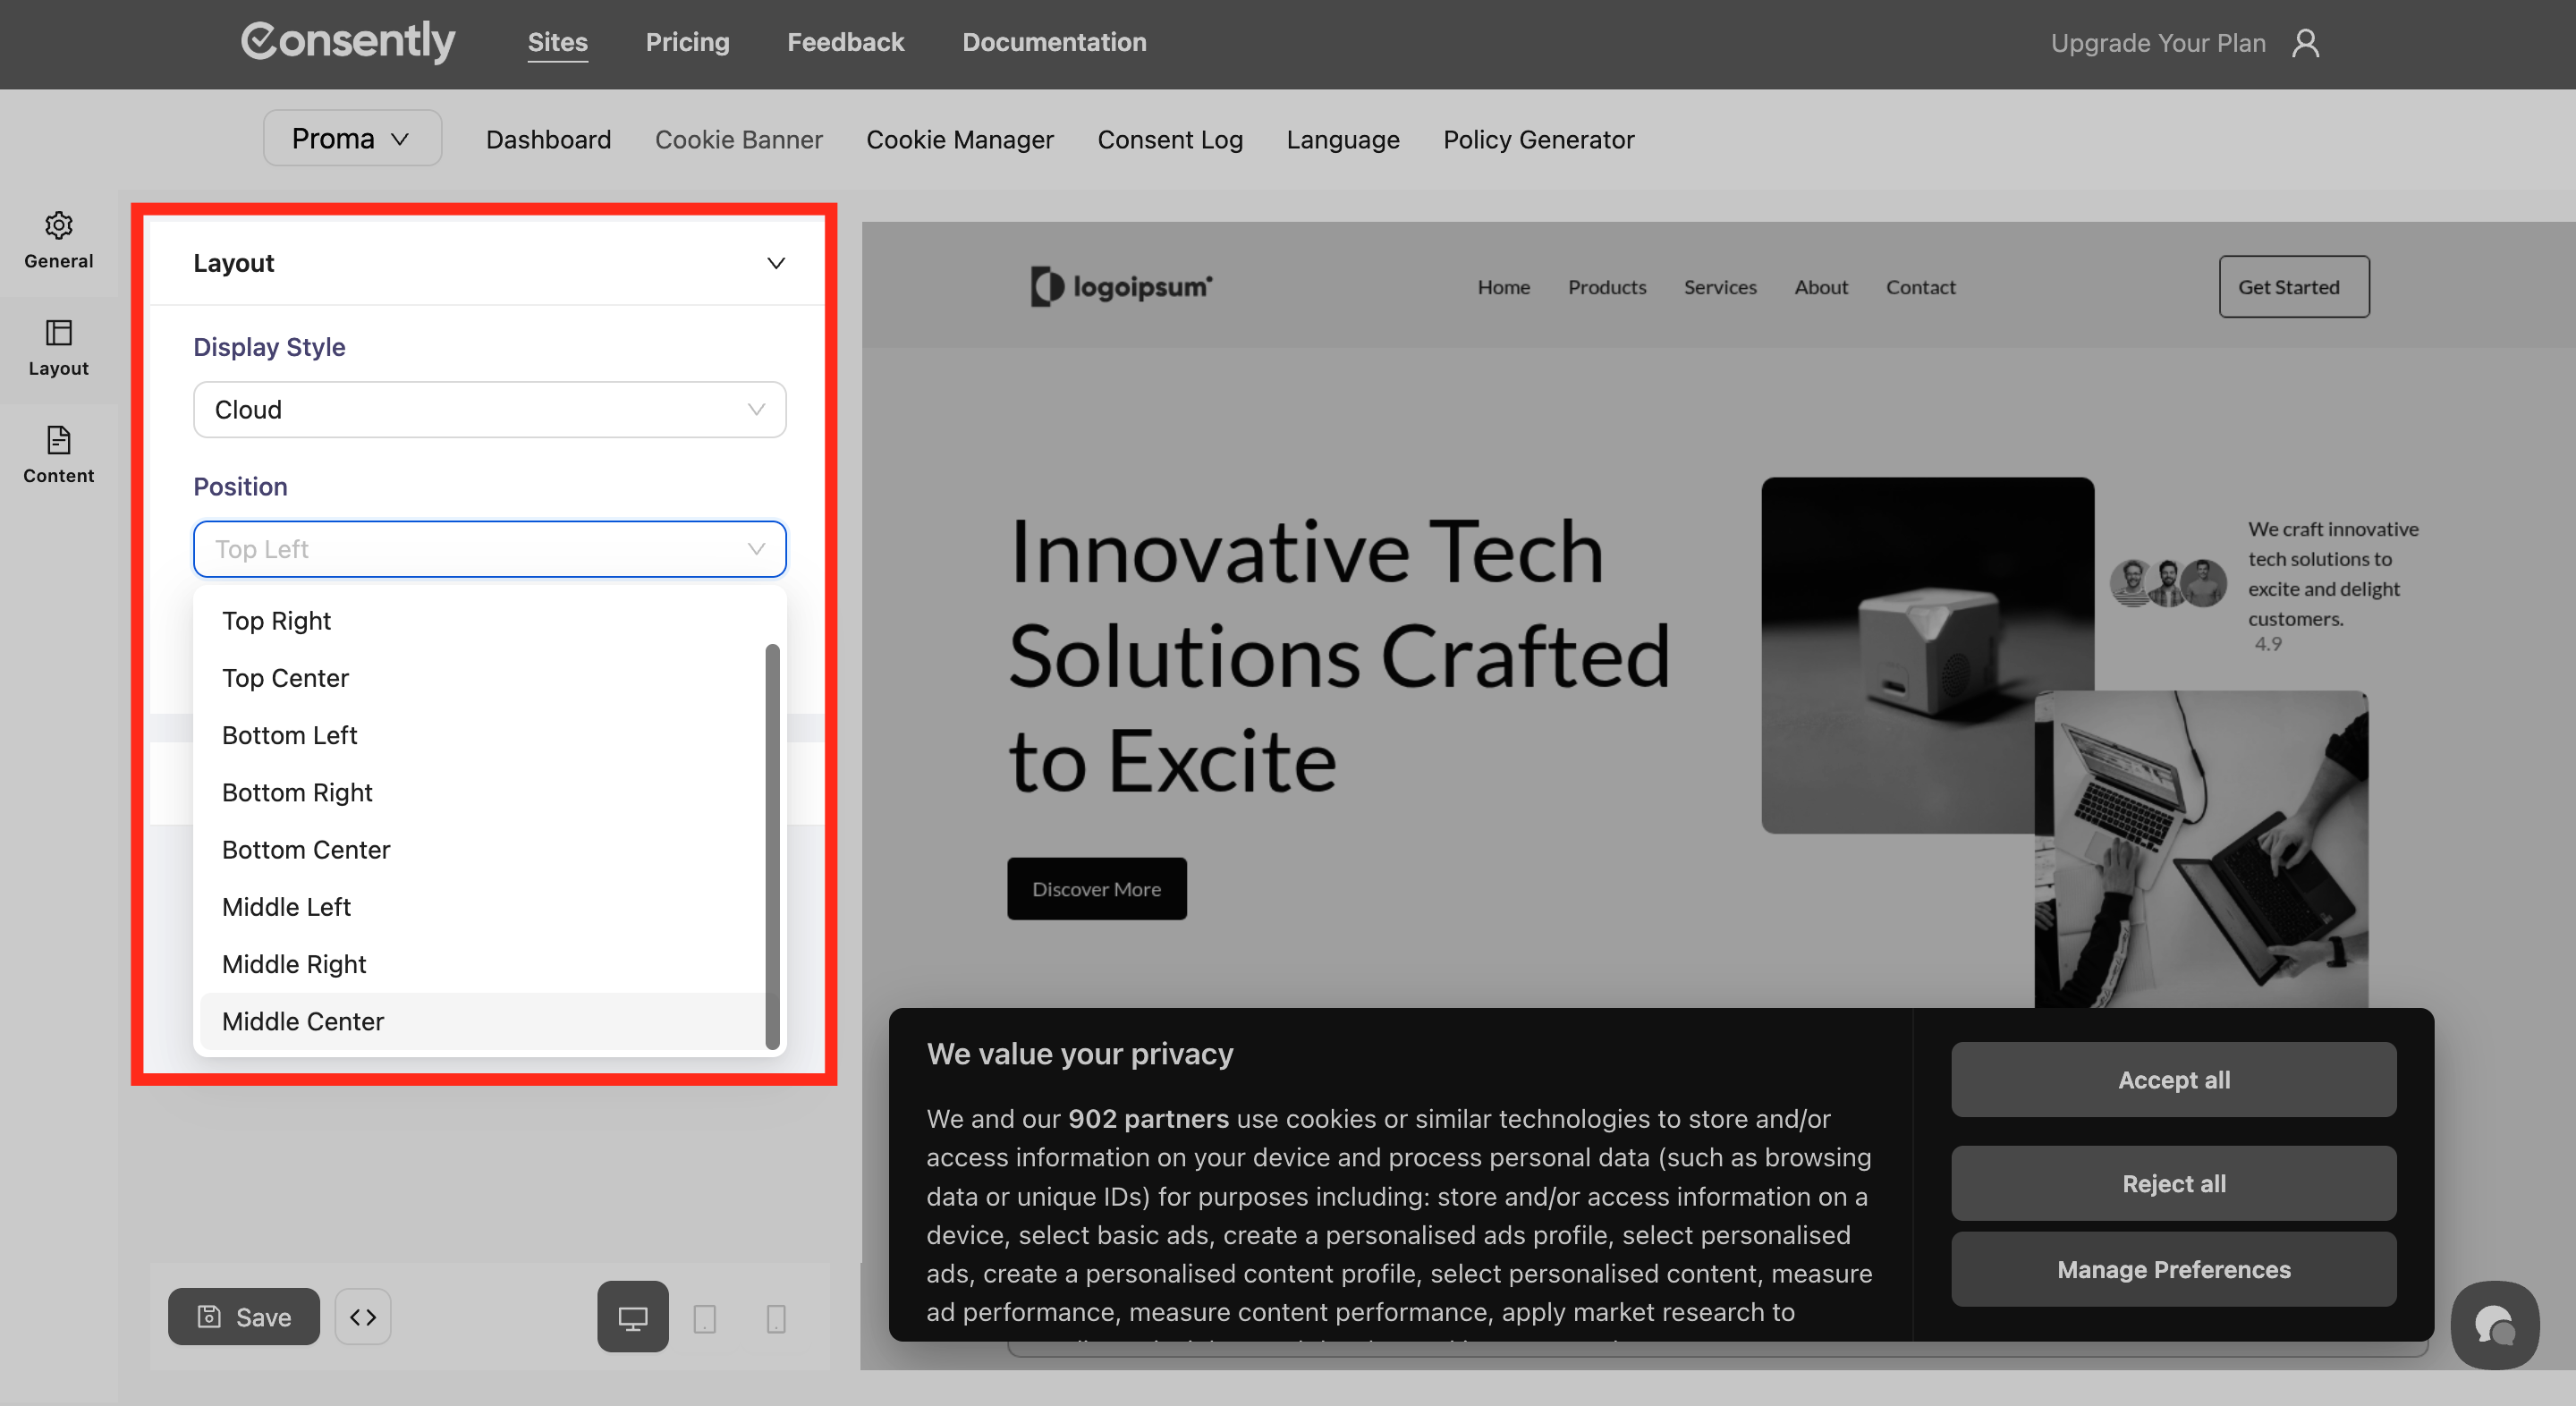
Task: Open the Display Style Cloud dropdown
Action: [x=489, y=410]
